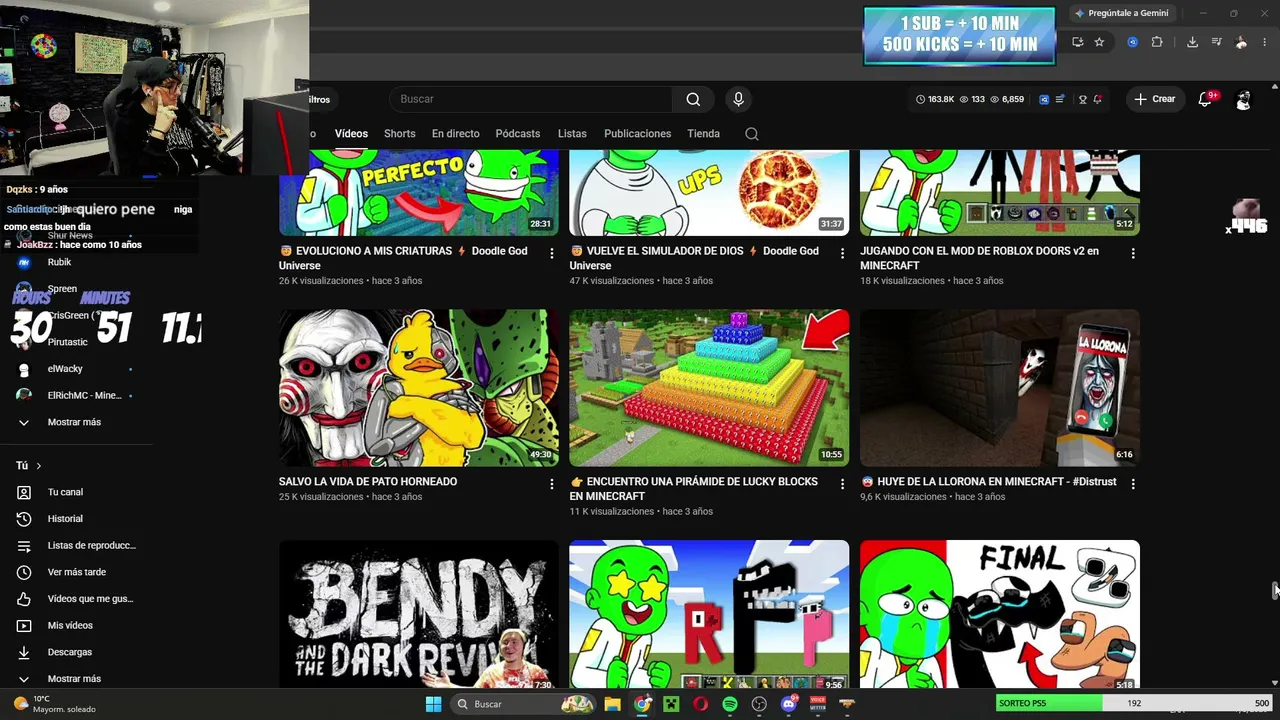Open the notifications bell

tap(1205, 99)
